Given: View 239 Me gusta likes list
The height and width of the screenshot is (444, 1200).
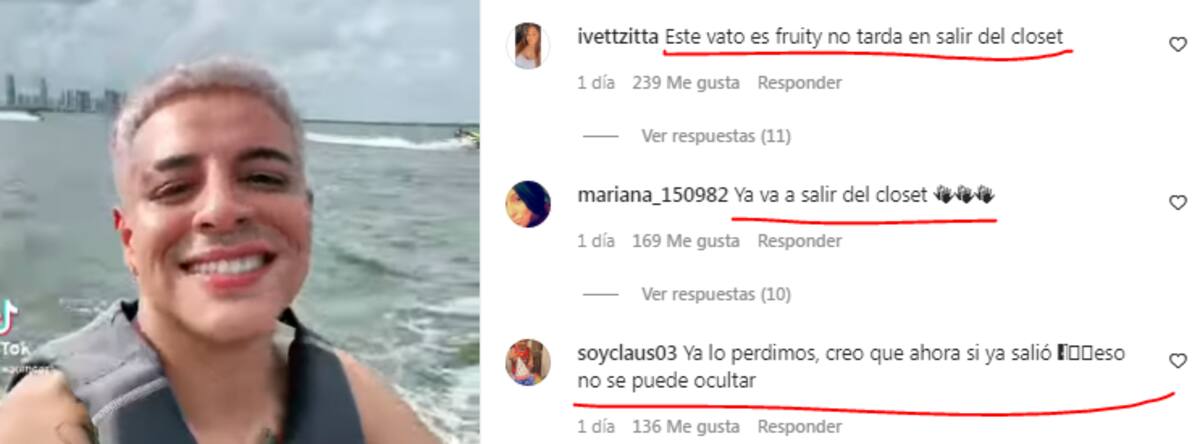Looking at the screenshot, I should (686, 83).
